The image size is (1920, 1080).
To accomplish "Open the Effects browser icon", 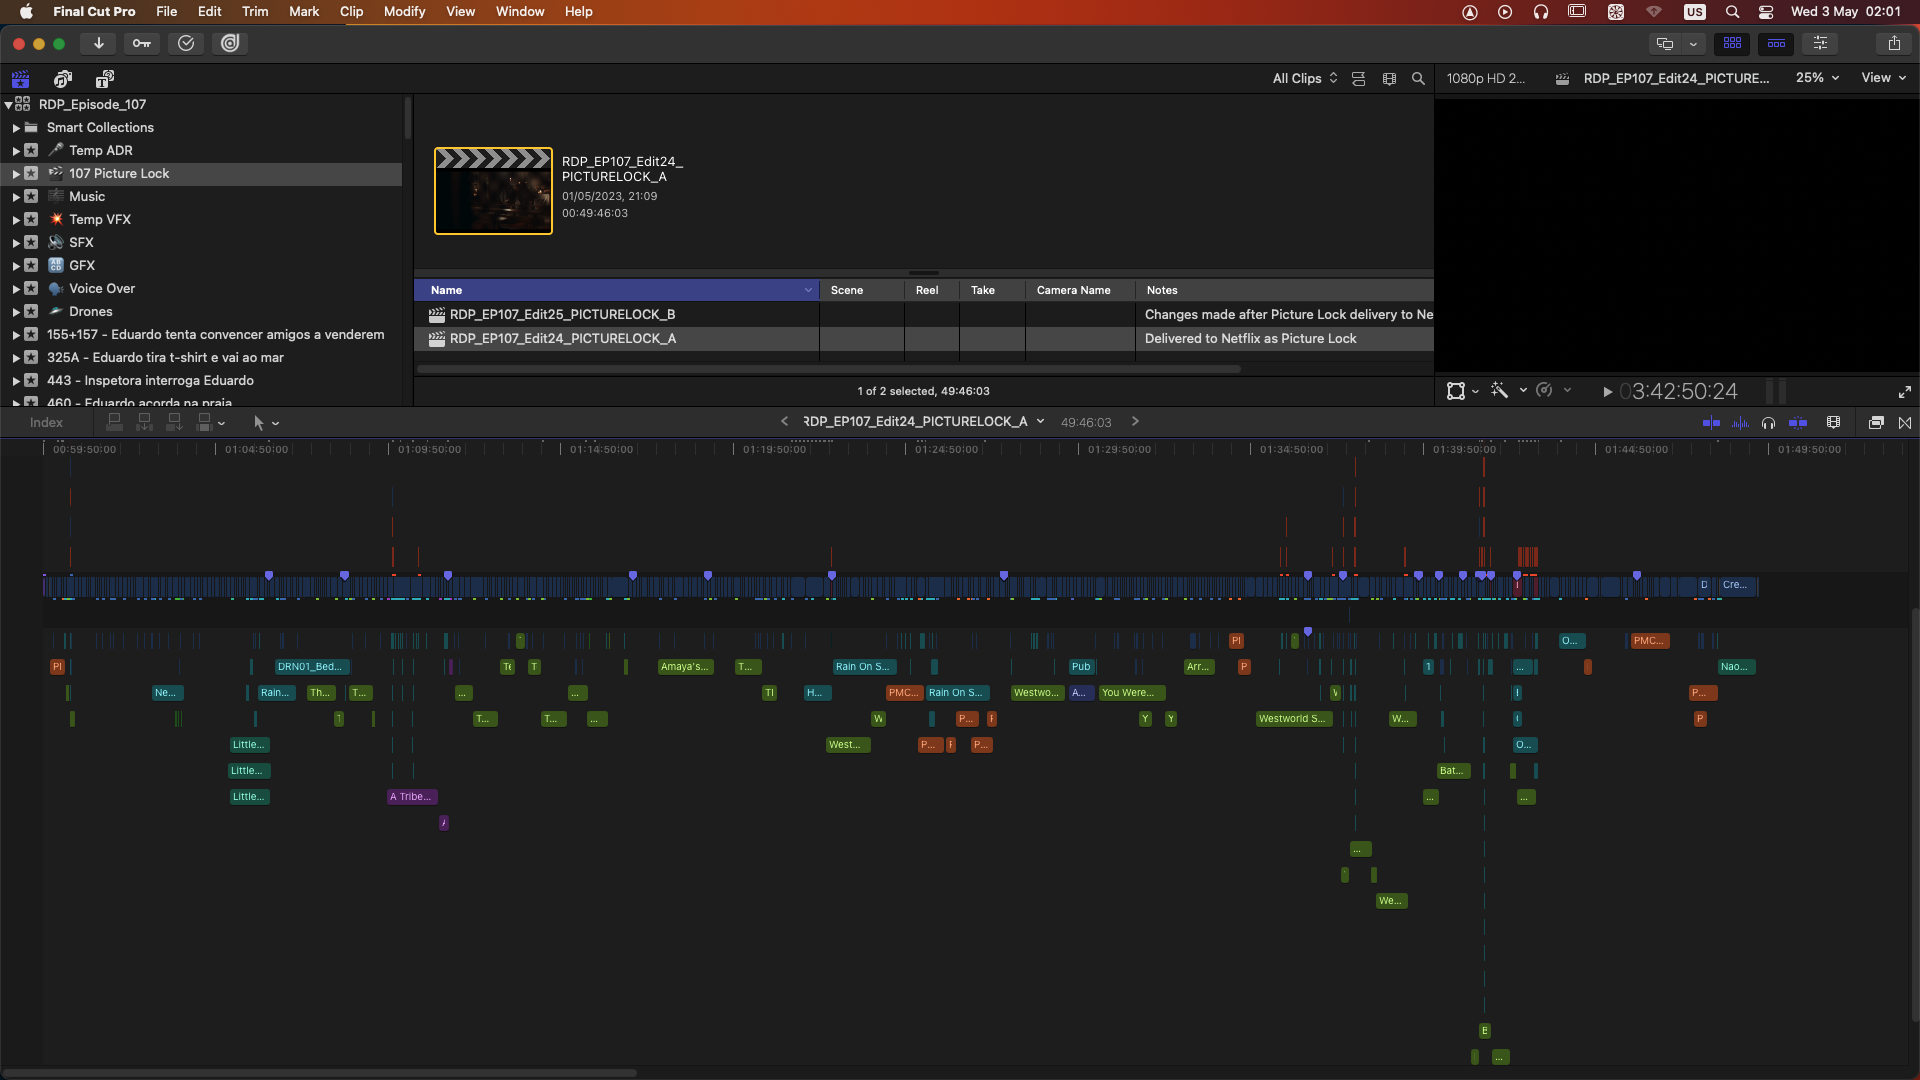I will coord(1876,423).
